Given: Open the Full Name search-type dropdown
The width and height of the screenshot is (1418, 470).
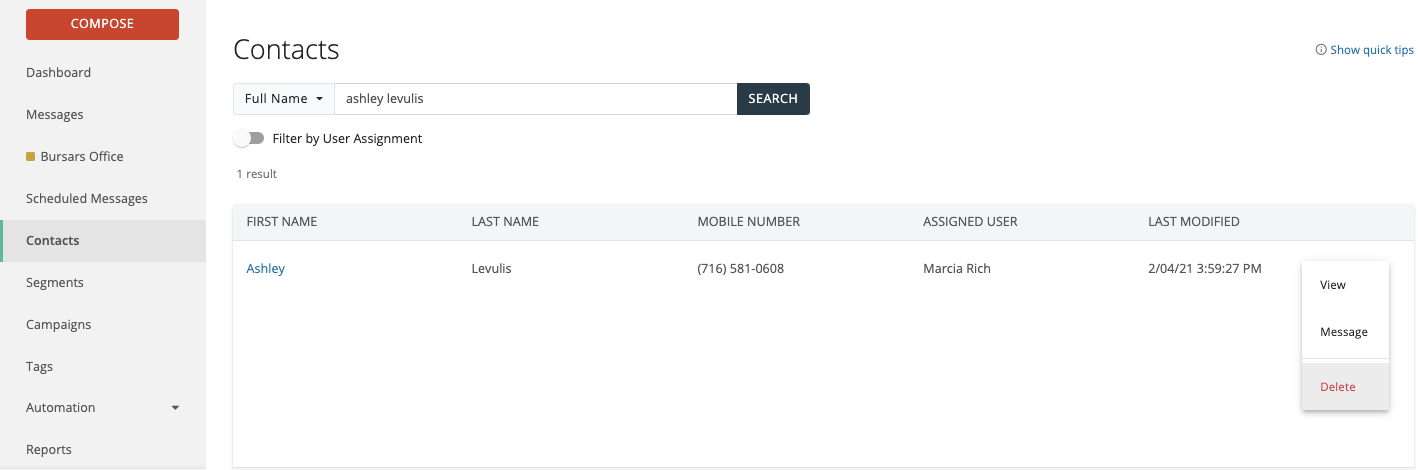Looking at the screenshot, I should tap(284, 99).
